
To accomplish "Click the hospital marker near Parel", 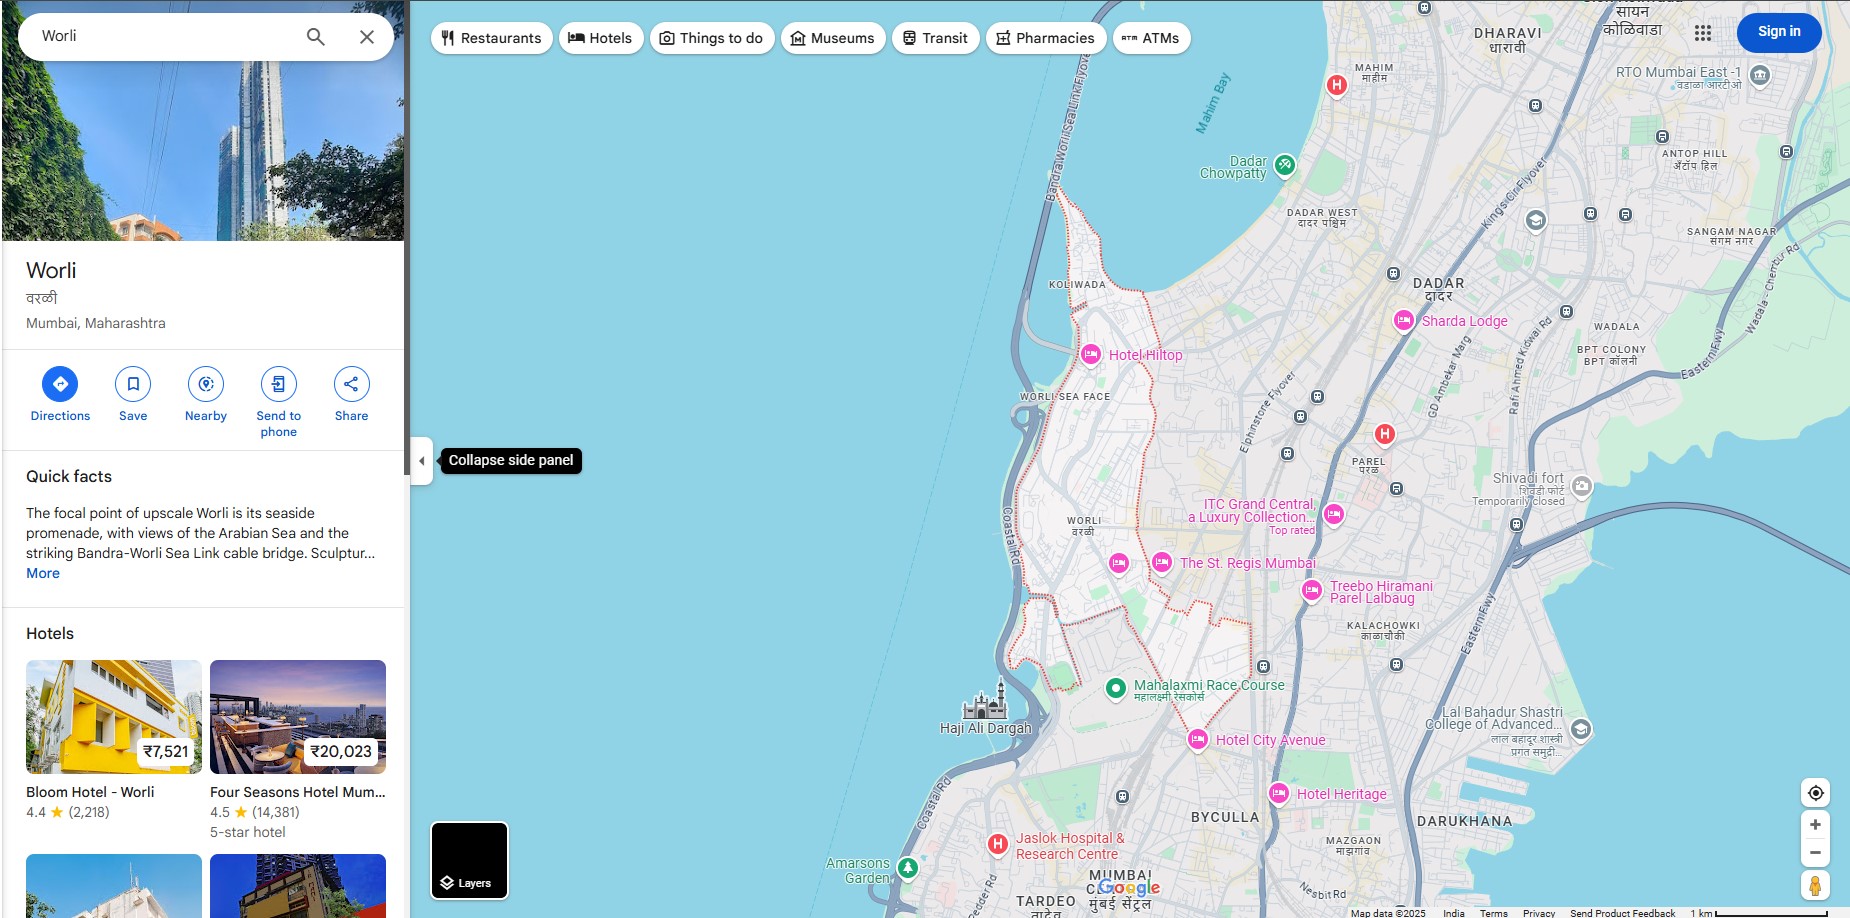I will click(1384, 434).
